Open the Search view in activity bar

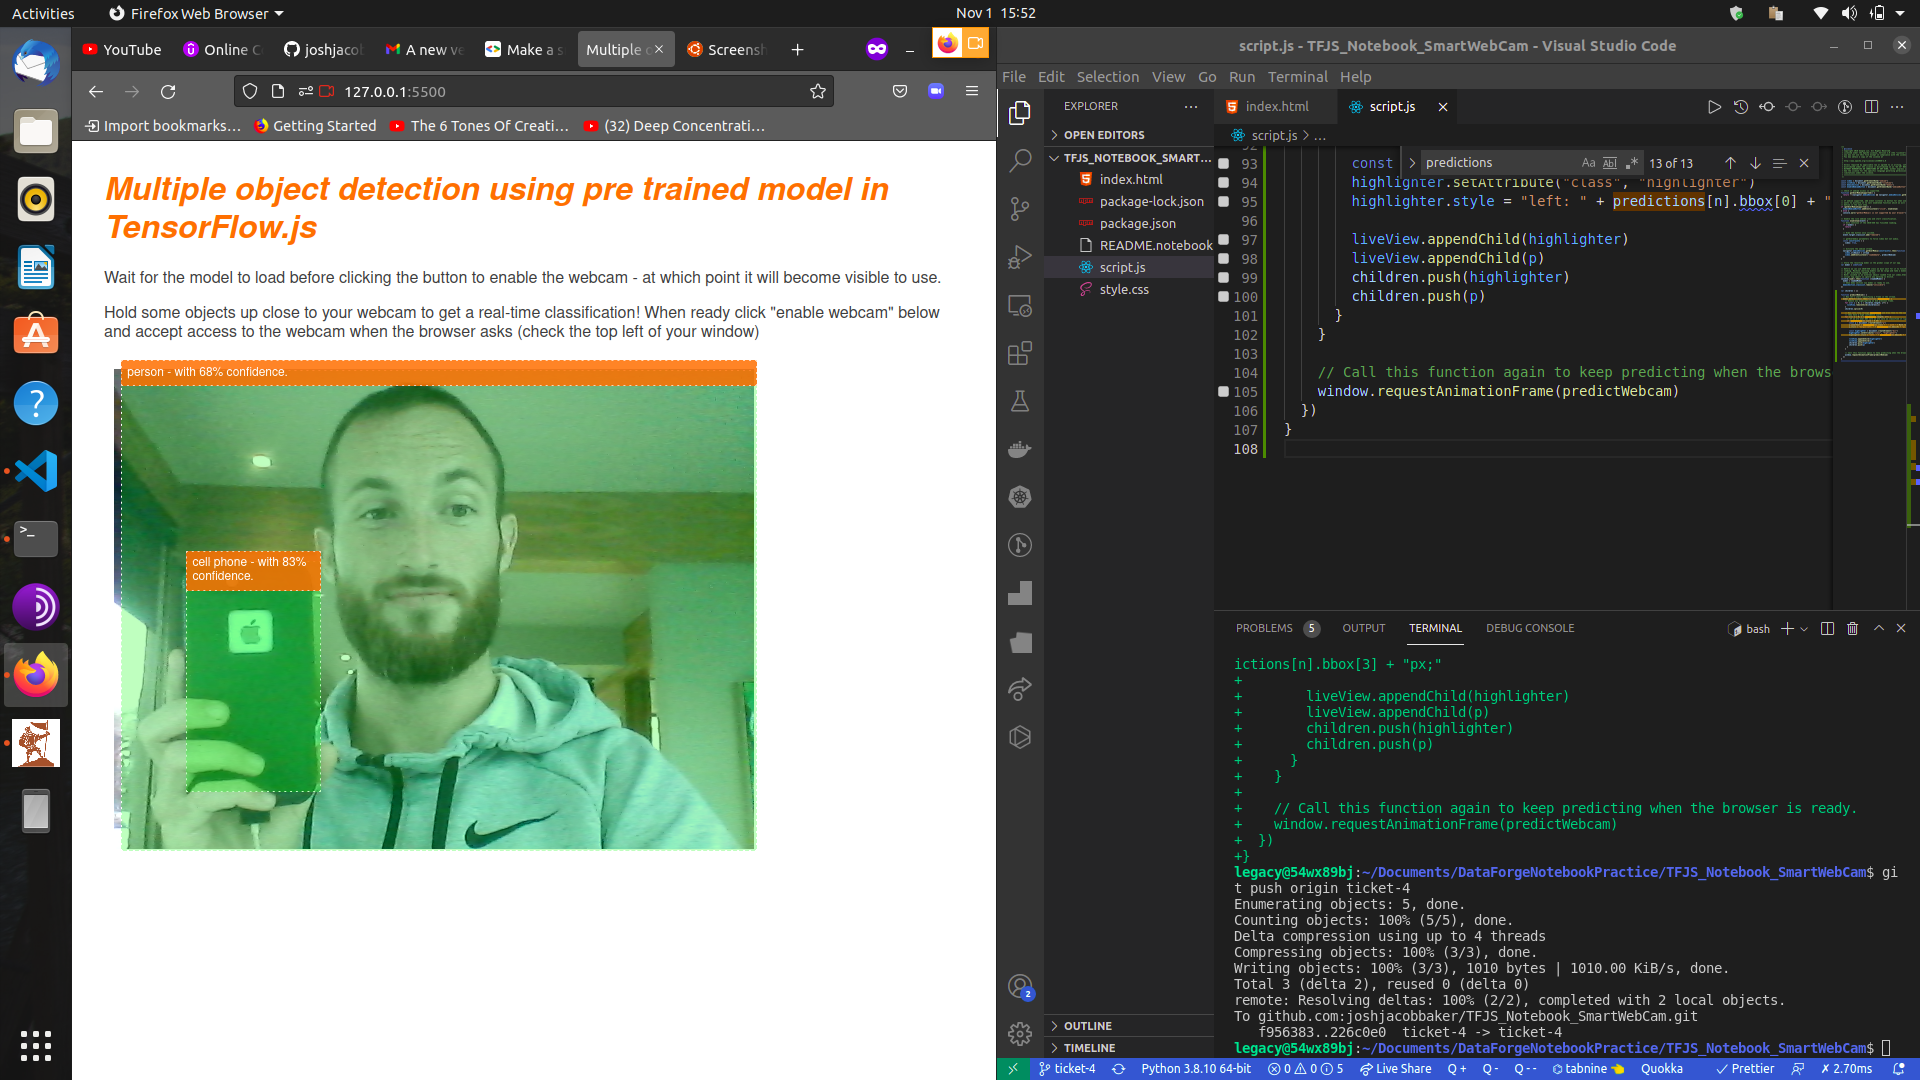(x=1019, y=160)
